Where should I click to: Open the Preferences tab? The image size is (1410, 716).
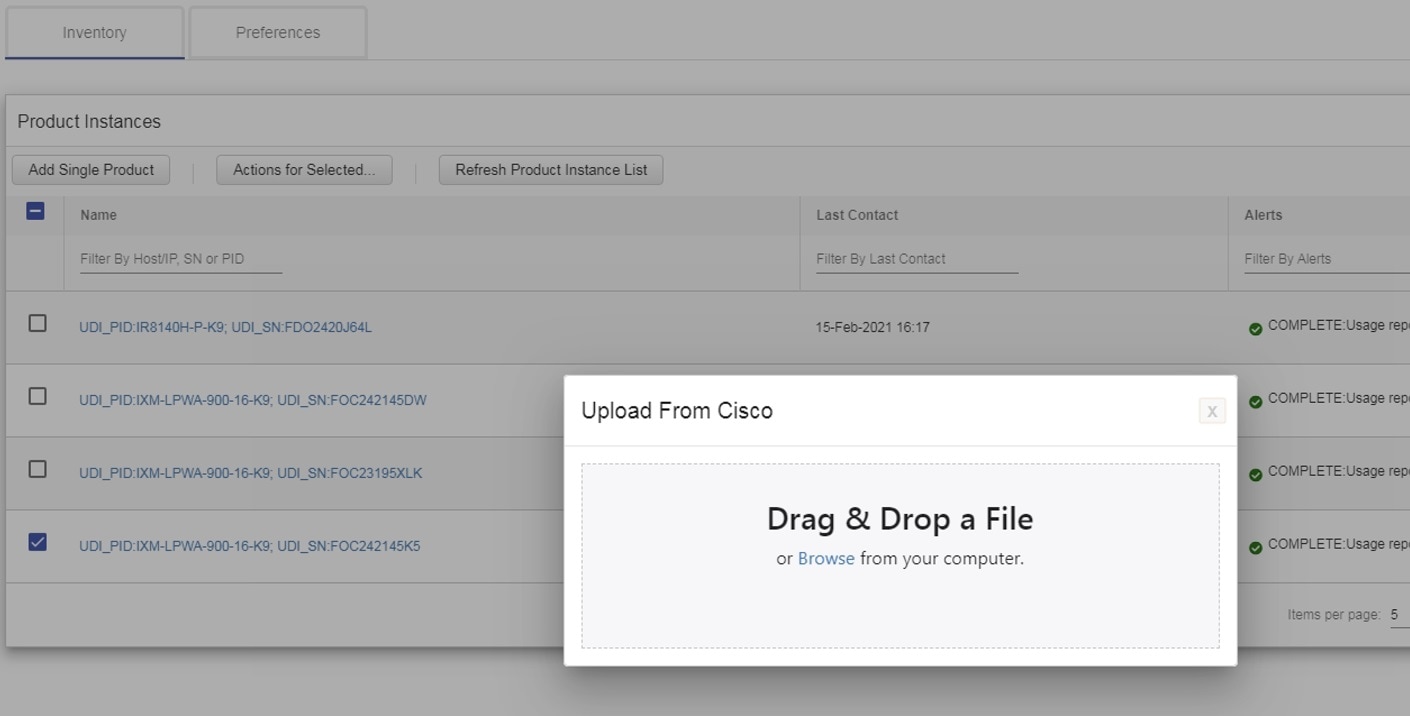278,32
